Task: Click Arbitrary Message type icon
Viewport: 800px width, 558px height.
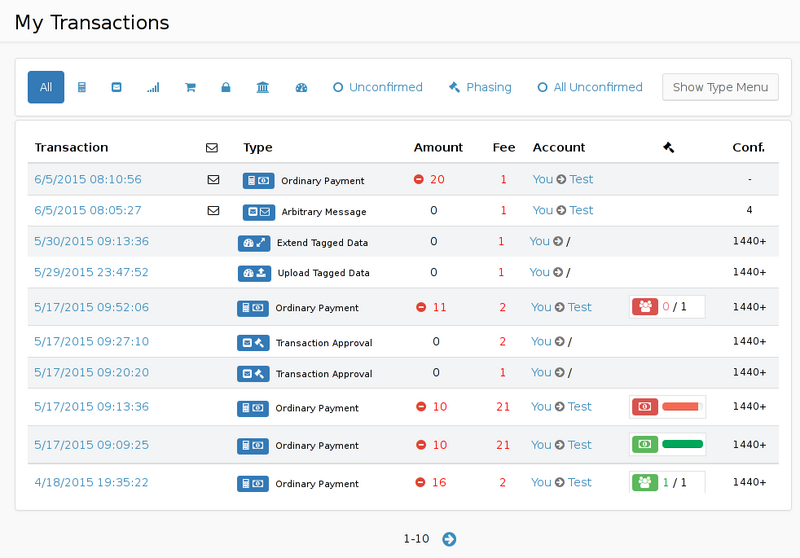Action: (259, 212)
